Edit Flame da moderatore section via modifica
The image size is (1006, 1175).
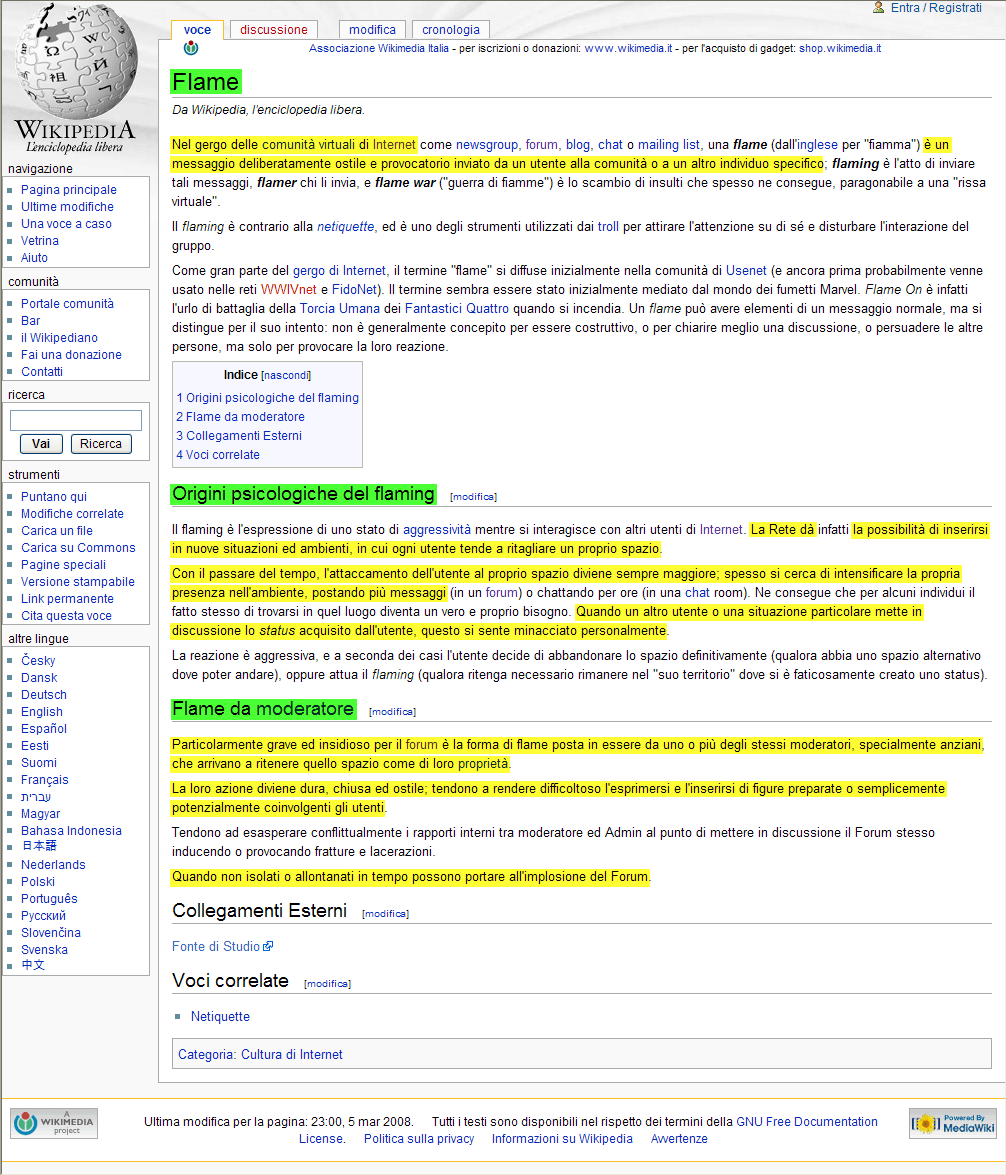[392, 712]
